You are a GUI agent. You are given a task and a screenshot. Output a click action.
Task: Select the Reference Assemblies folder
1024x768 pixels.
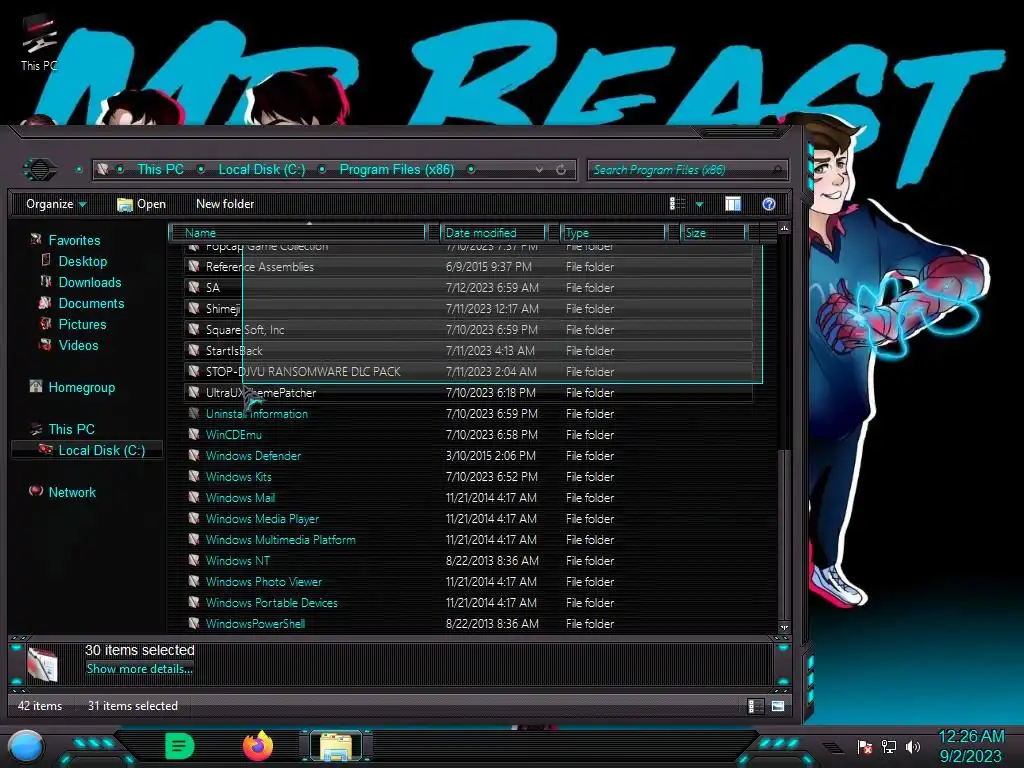point(468,266)
